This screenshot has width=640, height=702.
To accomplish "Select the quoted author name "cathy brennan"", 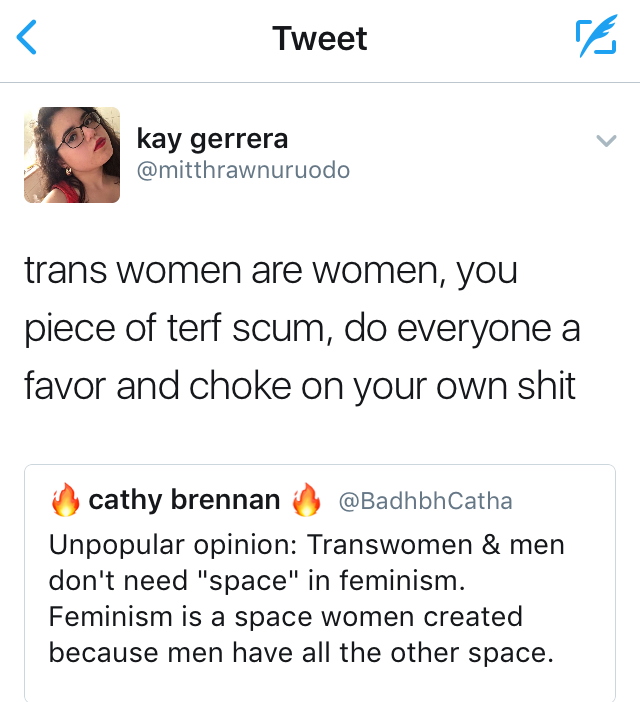I will [x=185, y=500].
